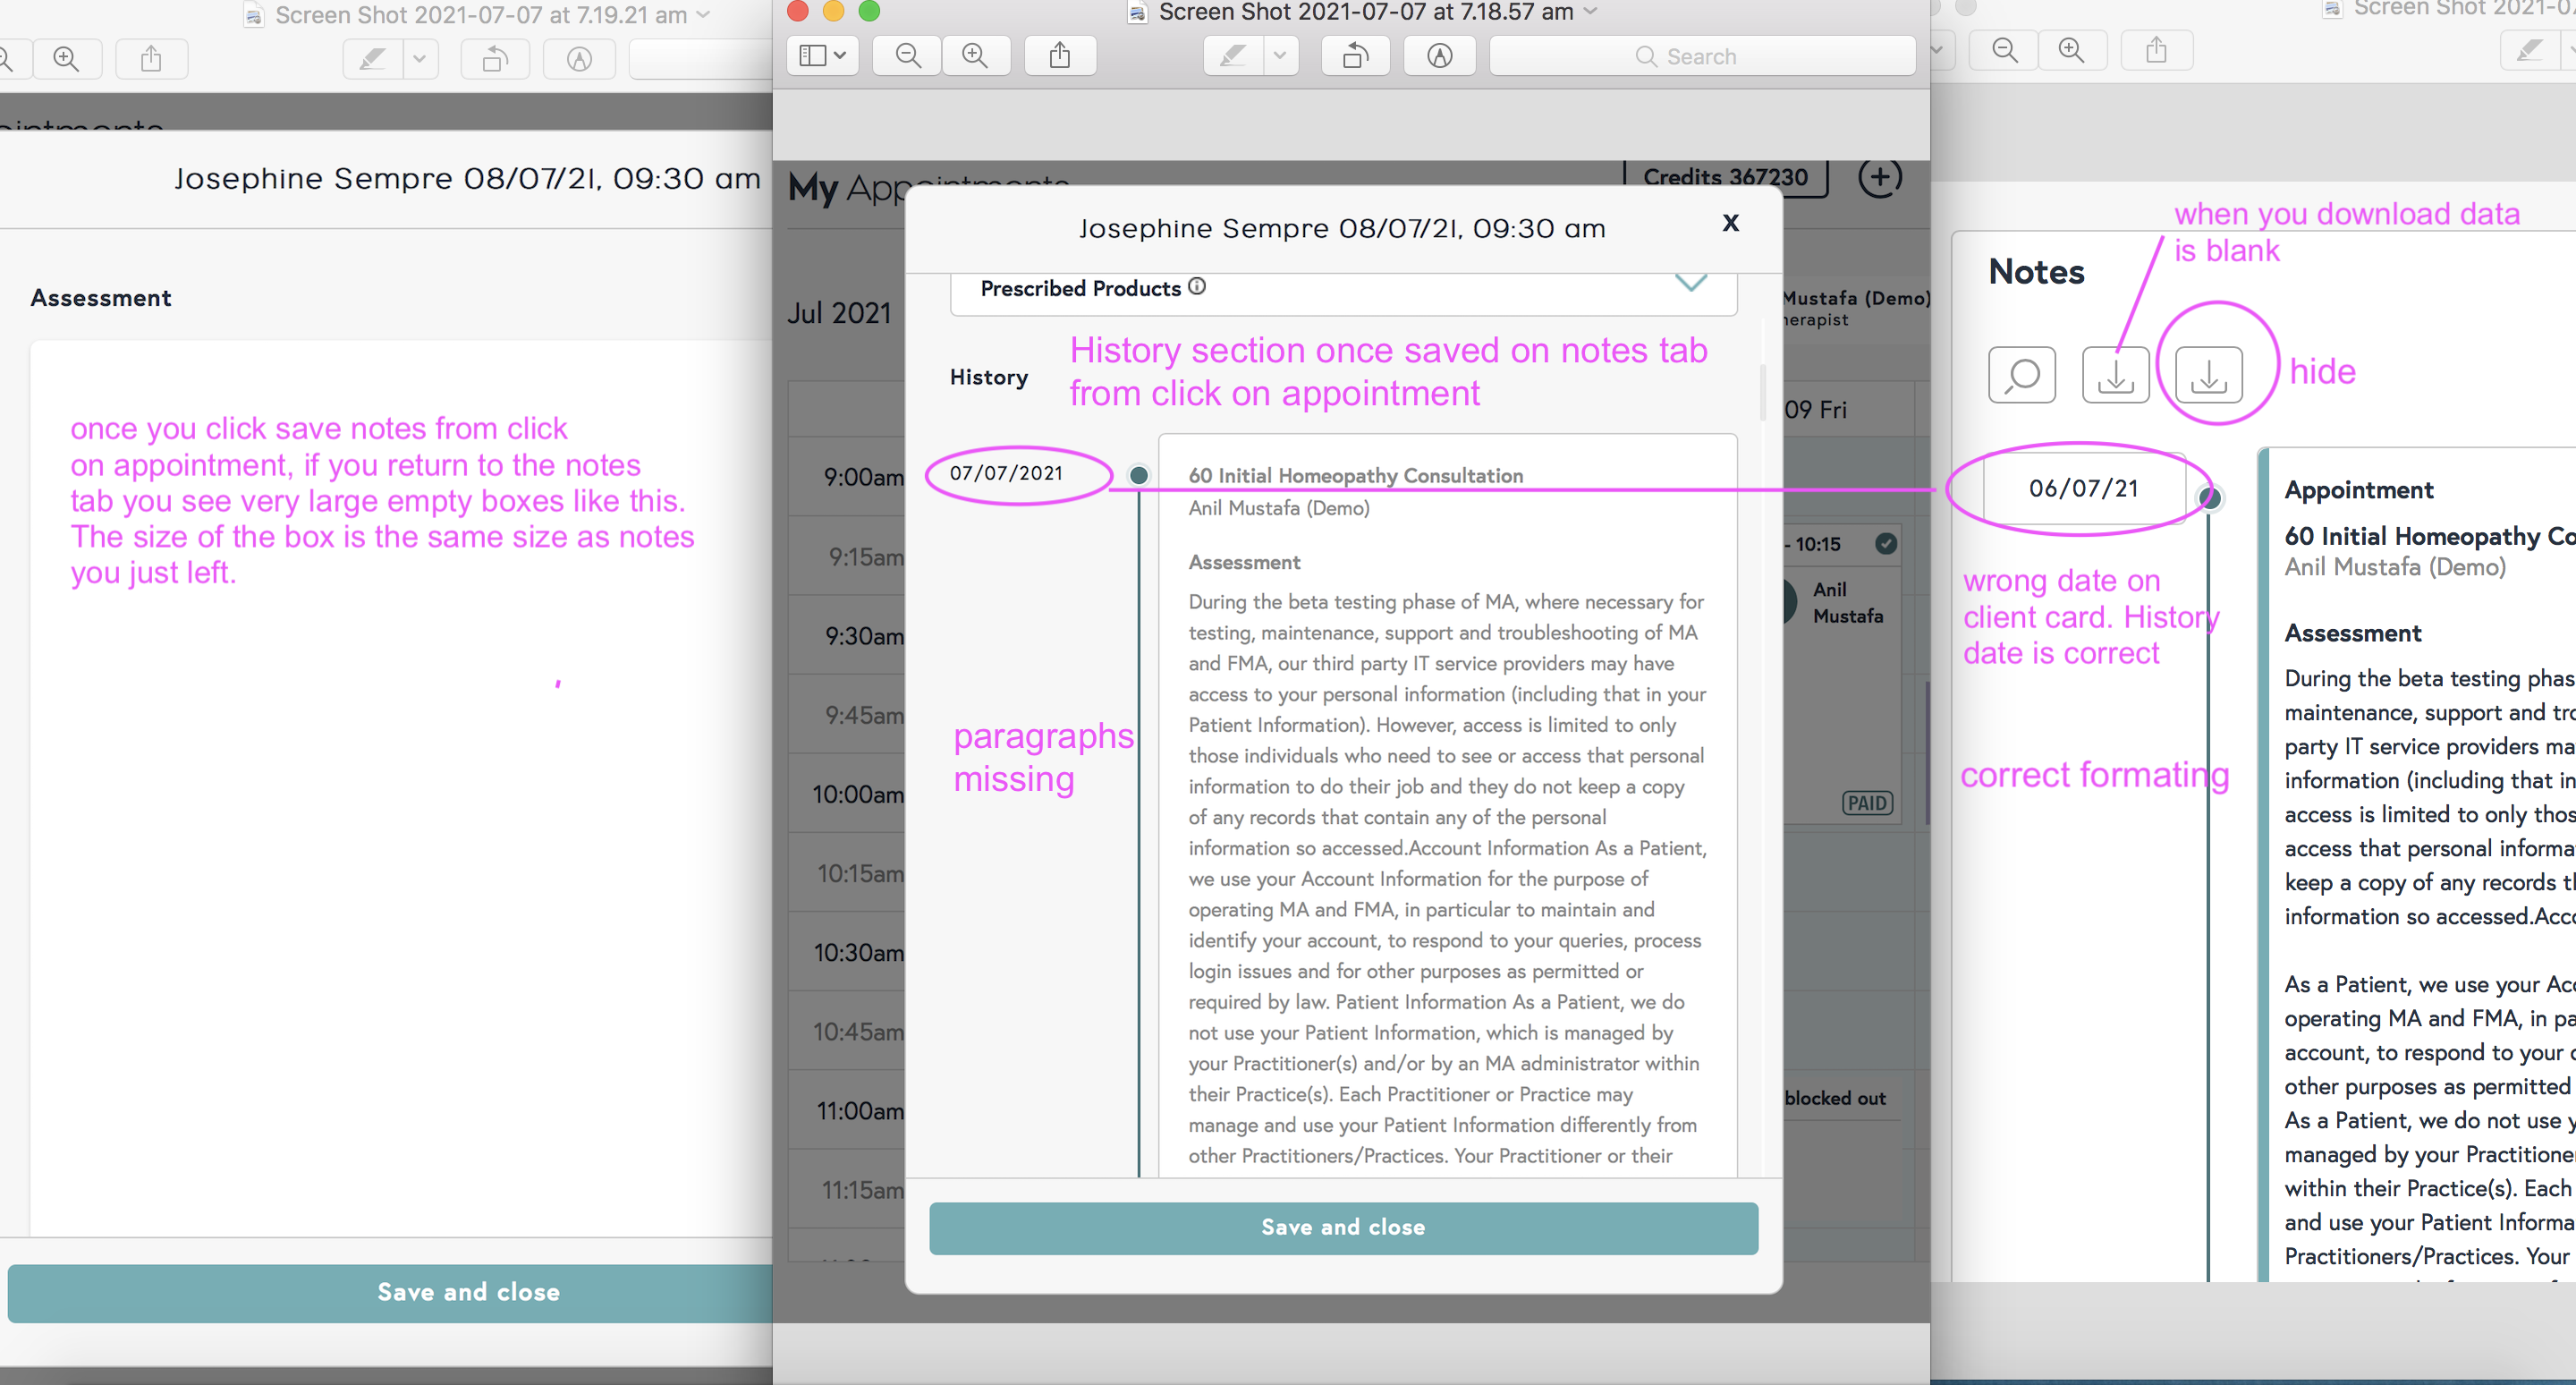2576x1385 pixels.
Task: Click the Preview Search field
Action: tap(1701, 56)
